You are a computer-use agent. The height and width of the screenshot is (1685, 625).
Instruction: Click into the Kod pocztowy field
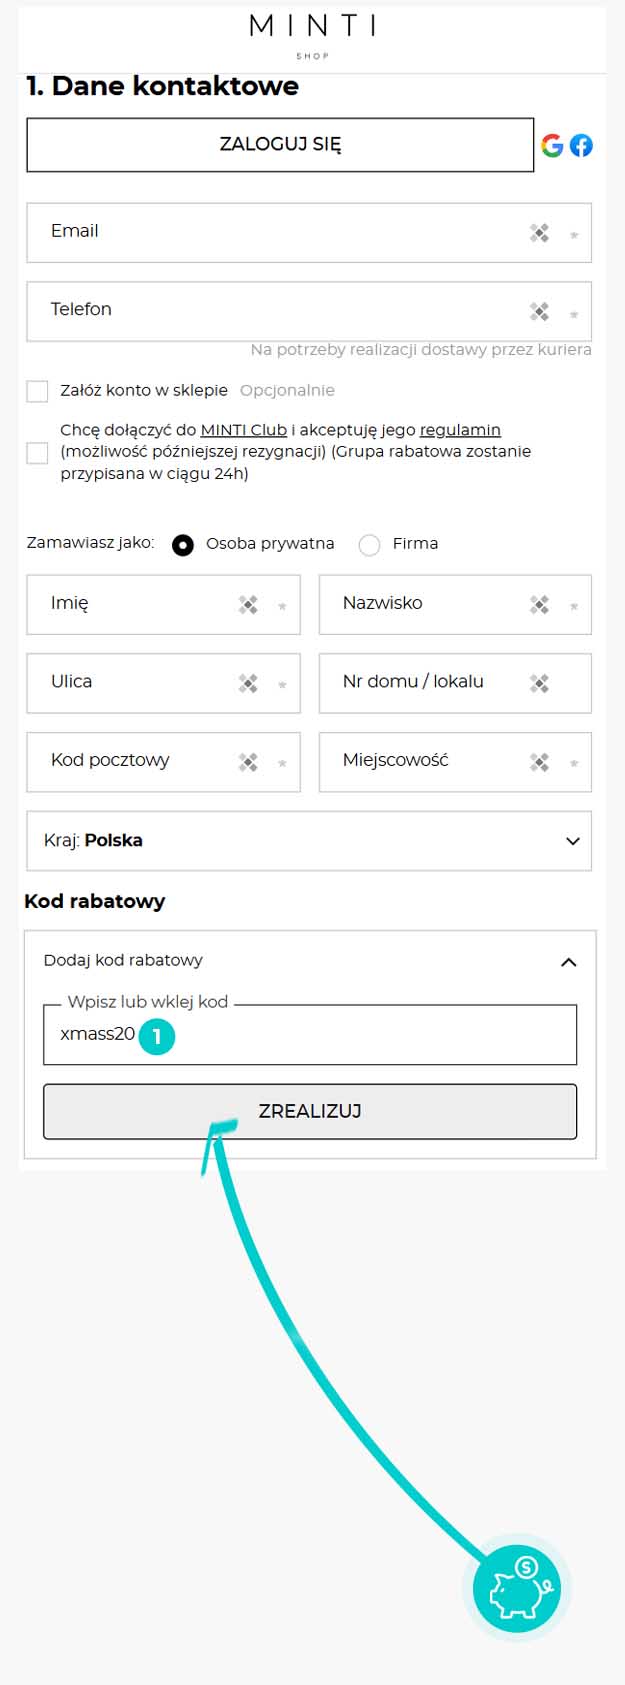[x=163, y=762]
